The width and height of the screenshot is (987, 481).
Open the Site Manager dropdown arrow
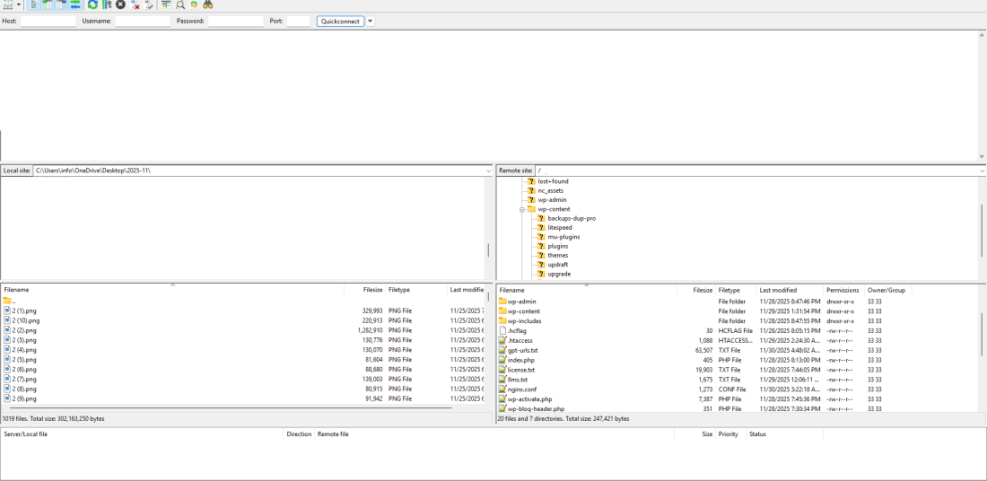[x=19, y=5]
